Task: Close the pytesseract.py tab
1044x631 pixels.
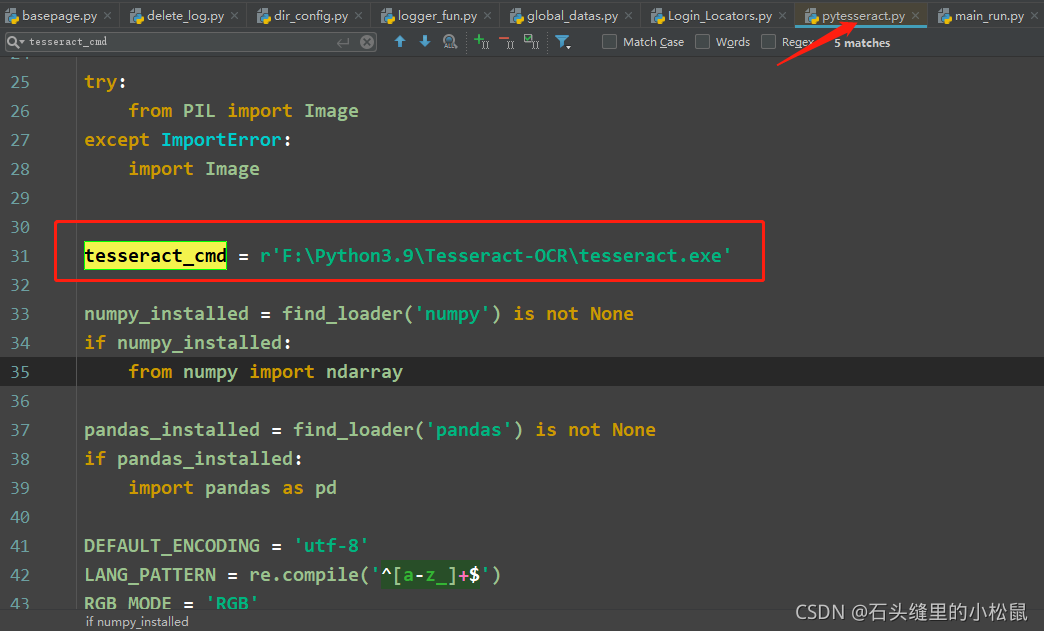Action: coord(915,15)
